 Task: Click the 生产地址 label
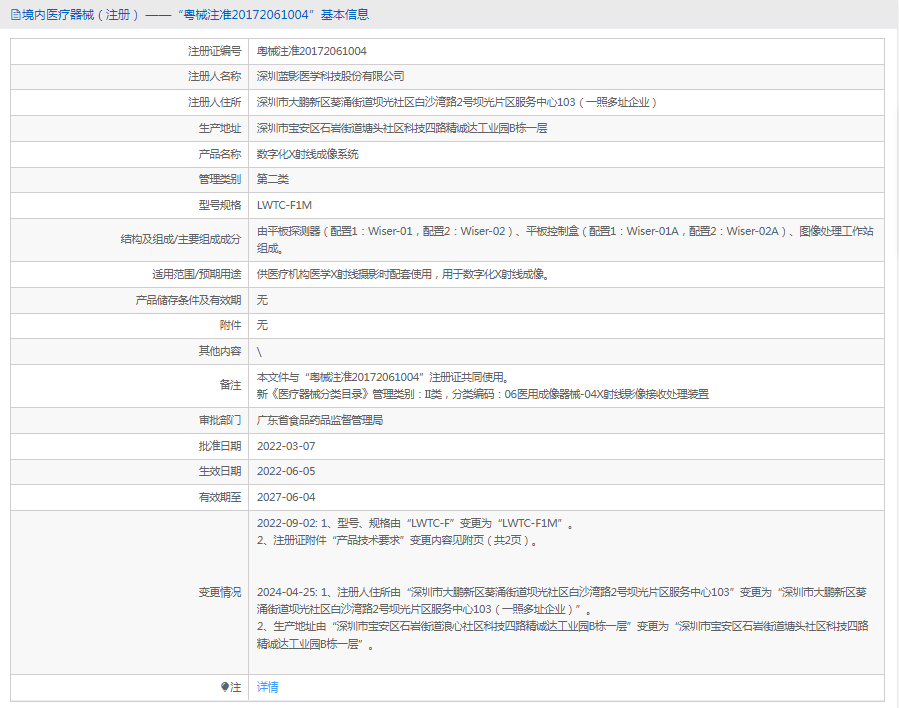pyautogui.click(x=220, y=128)
